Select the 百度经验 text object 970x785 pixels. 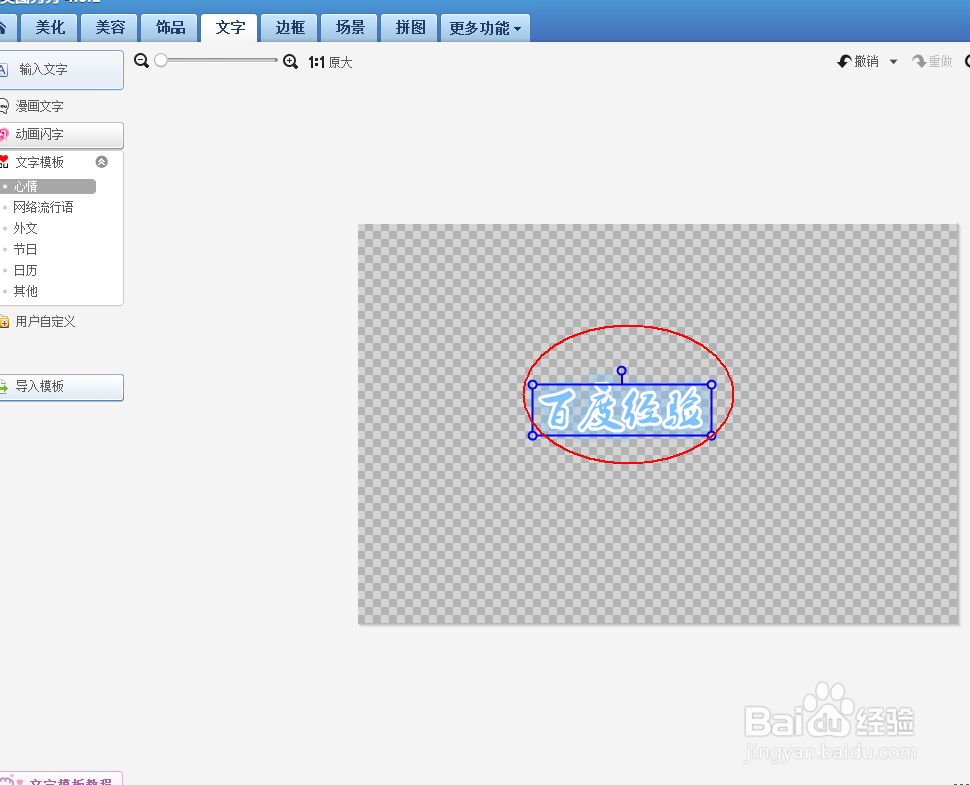click(622, 410)
